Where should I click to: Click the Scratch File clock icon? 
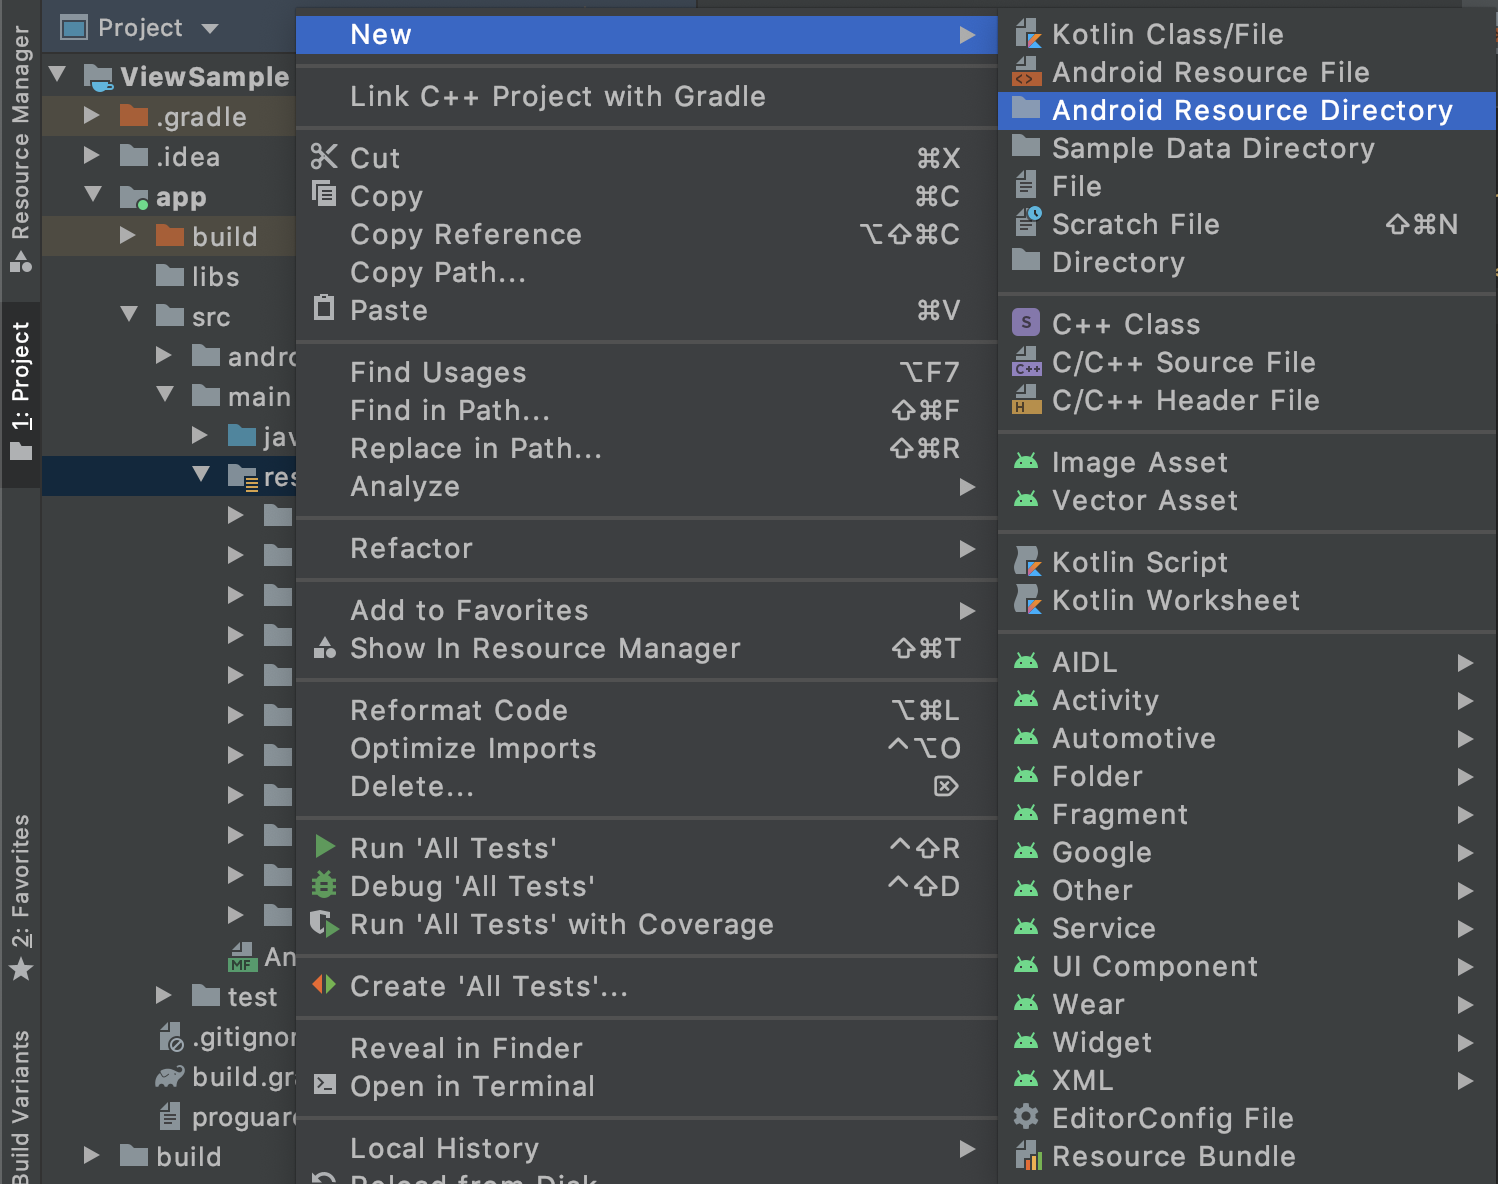pos(1027,223)
